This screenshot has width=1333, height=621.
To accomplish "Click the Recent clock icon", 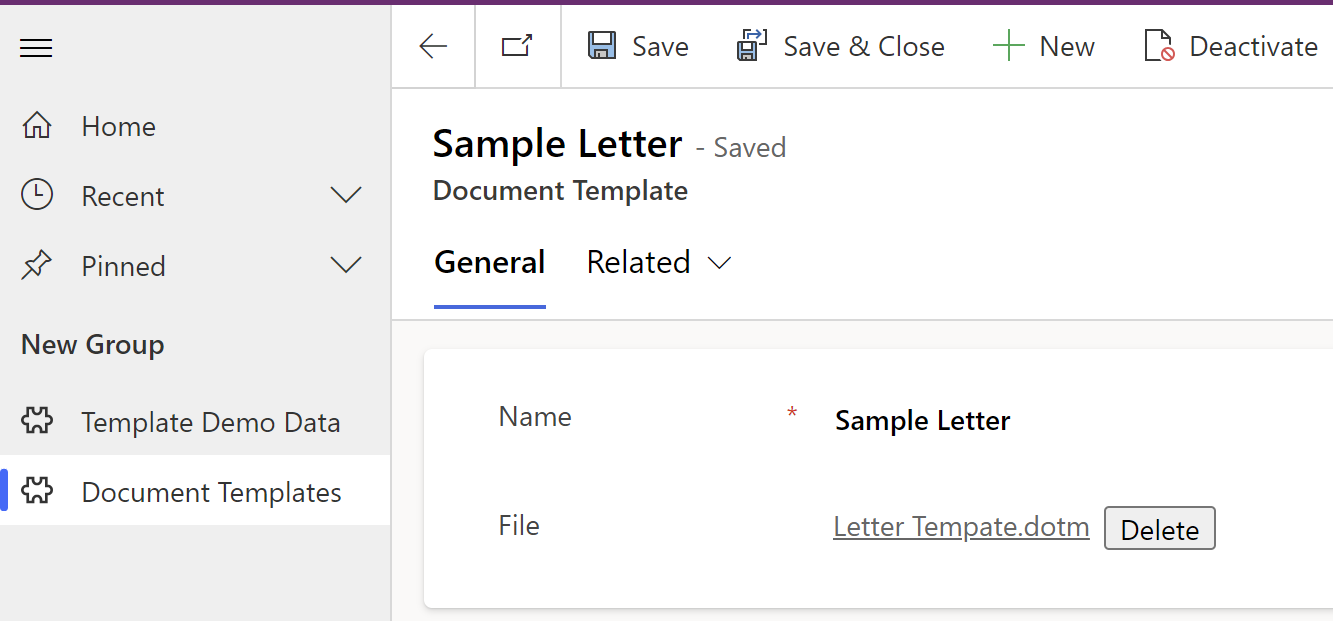I will pyautogui.click(x=37, y=196).
